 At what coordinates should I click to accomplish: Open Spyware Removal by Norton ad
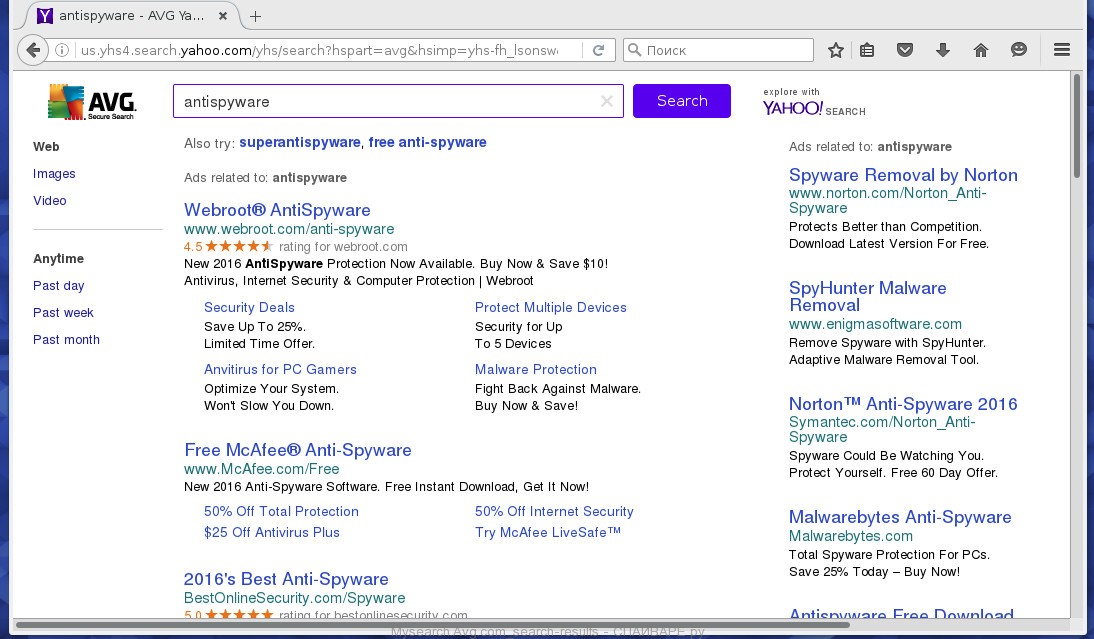[903, 175]
